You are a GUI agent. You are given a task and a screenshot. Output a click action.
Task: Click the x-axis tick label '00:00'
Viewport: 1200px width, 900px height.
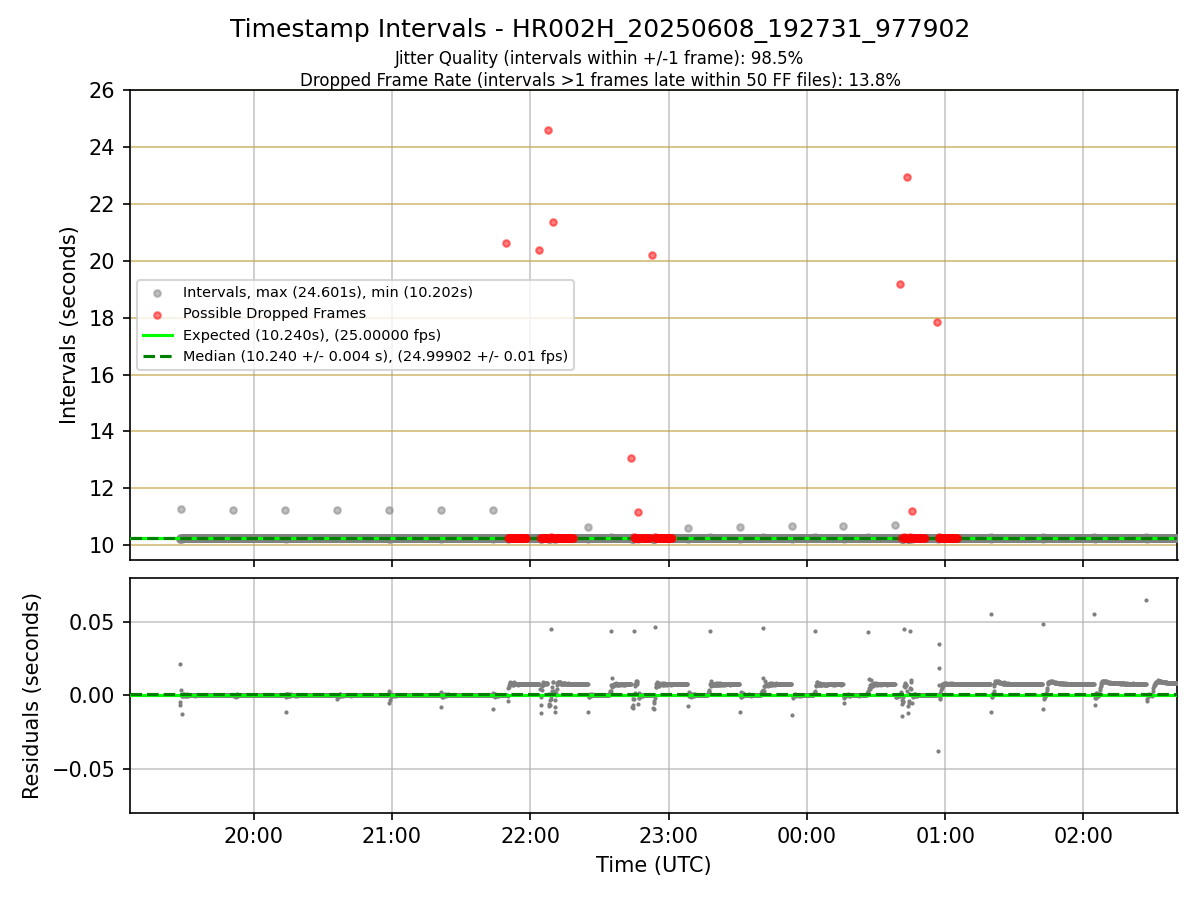(807, 834)
